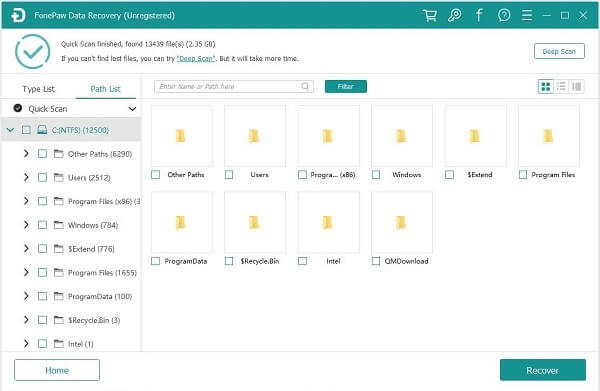The width and height of the screenshot is (600, 391).
Task: Expand Windows (784) node
Action: (26, 225)
